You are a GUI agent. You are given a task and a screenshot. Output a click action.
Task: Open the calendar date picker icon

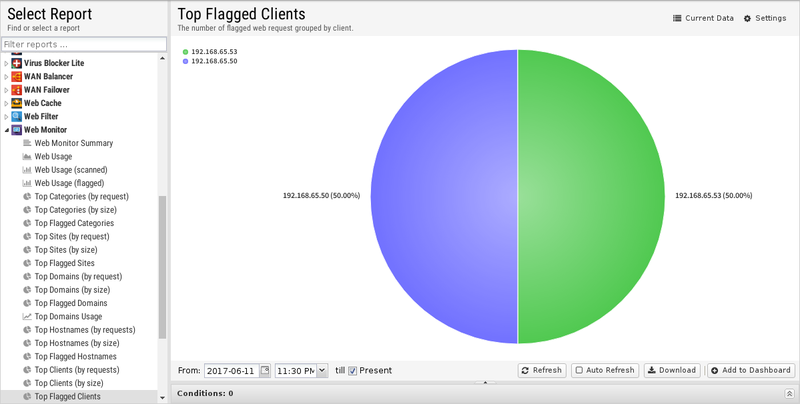pos(265,370)
